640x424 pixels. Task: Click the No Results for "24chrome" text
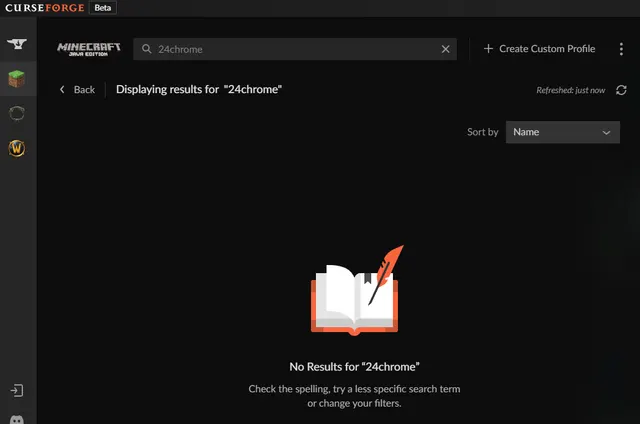pyautogui.click(x=354, y=367)
